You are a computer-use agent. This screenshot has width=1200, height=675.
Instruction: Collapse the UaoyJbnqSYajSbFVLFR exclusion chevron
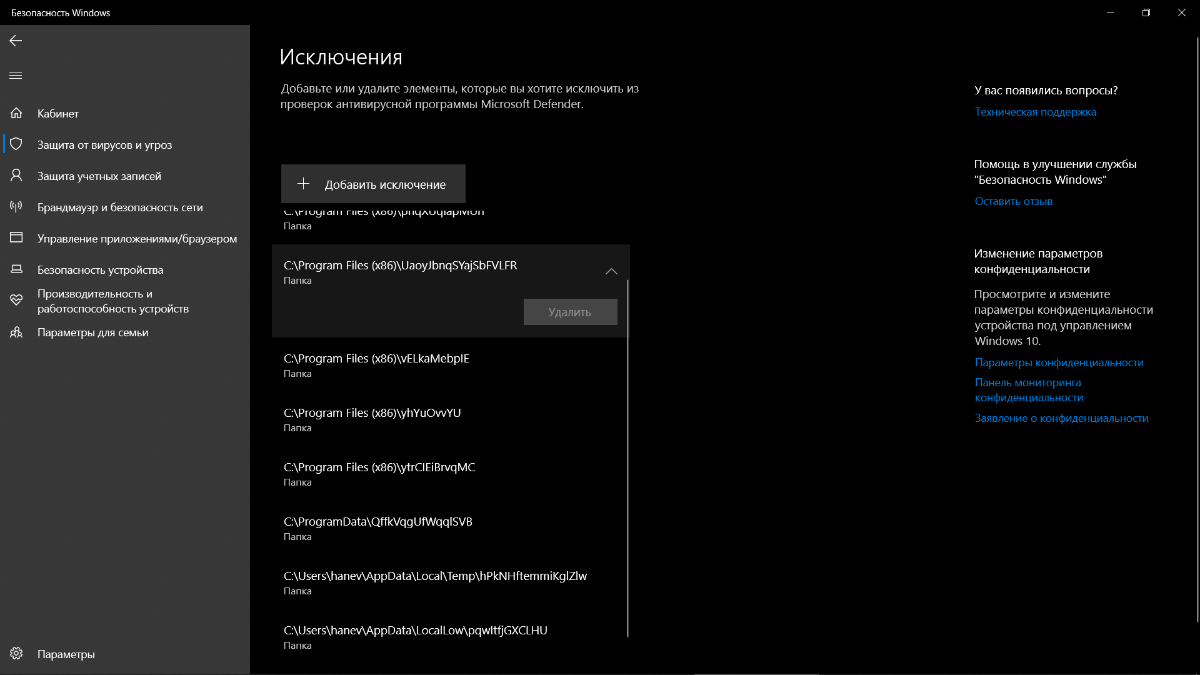coord(611,271)
